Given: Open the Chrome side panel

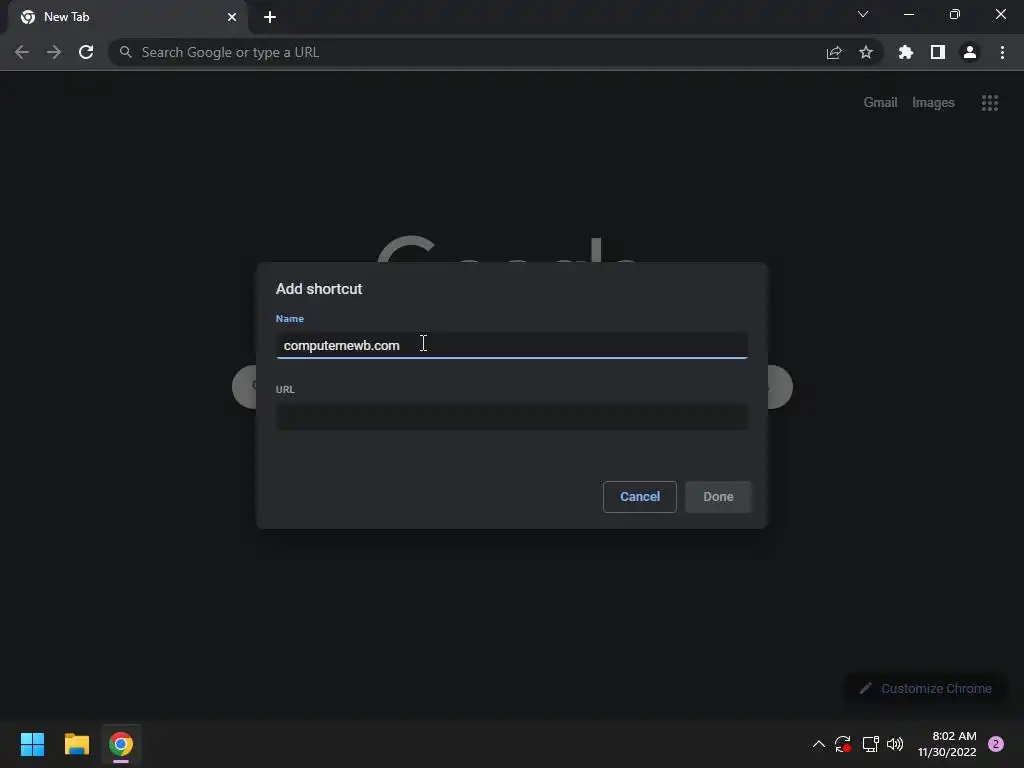Looking at the screenshot, I should point(938,52).
